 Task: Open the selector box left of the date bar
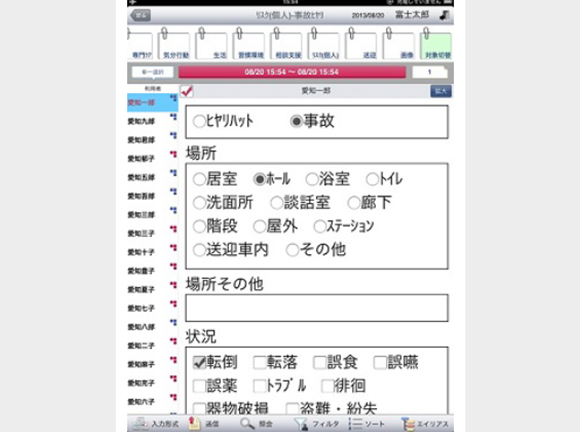click(x=153, y=72)
